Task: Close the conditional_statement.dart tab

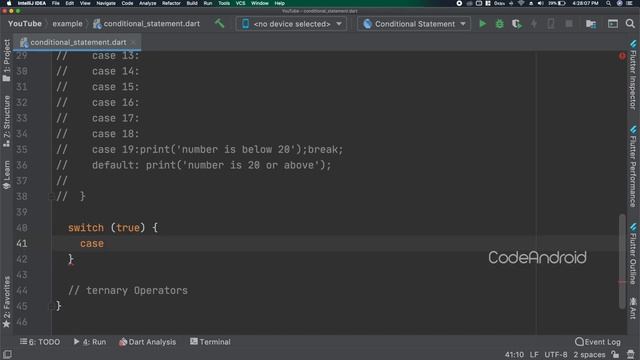Action: (133, 42)
